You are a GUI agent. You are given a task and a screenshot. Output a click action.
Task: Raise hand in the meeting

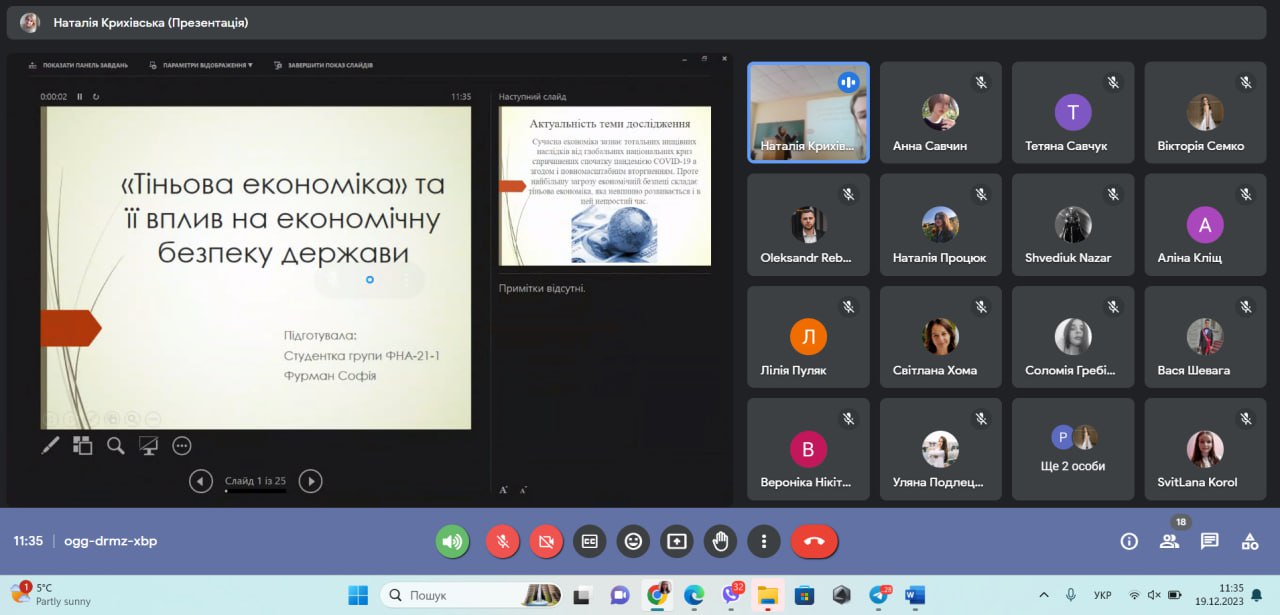point(719,541)
